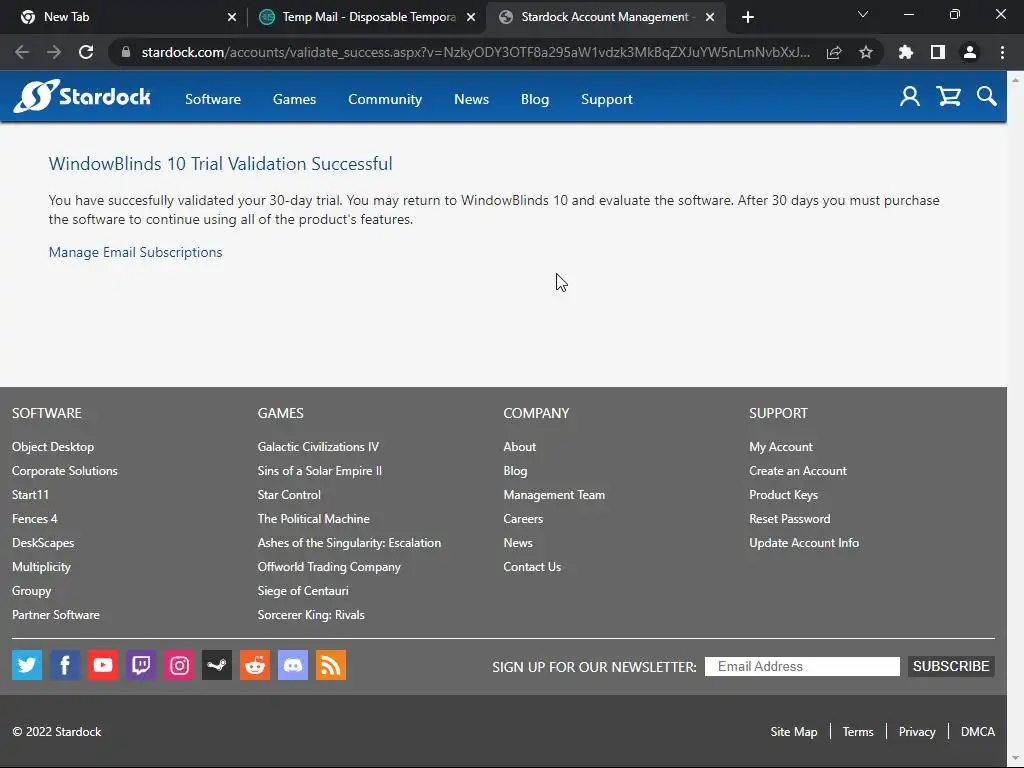Open Stardock's Discord server icon
Viewport: 1024px width, 768px height.
[293, 665]
